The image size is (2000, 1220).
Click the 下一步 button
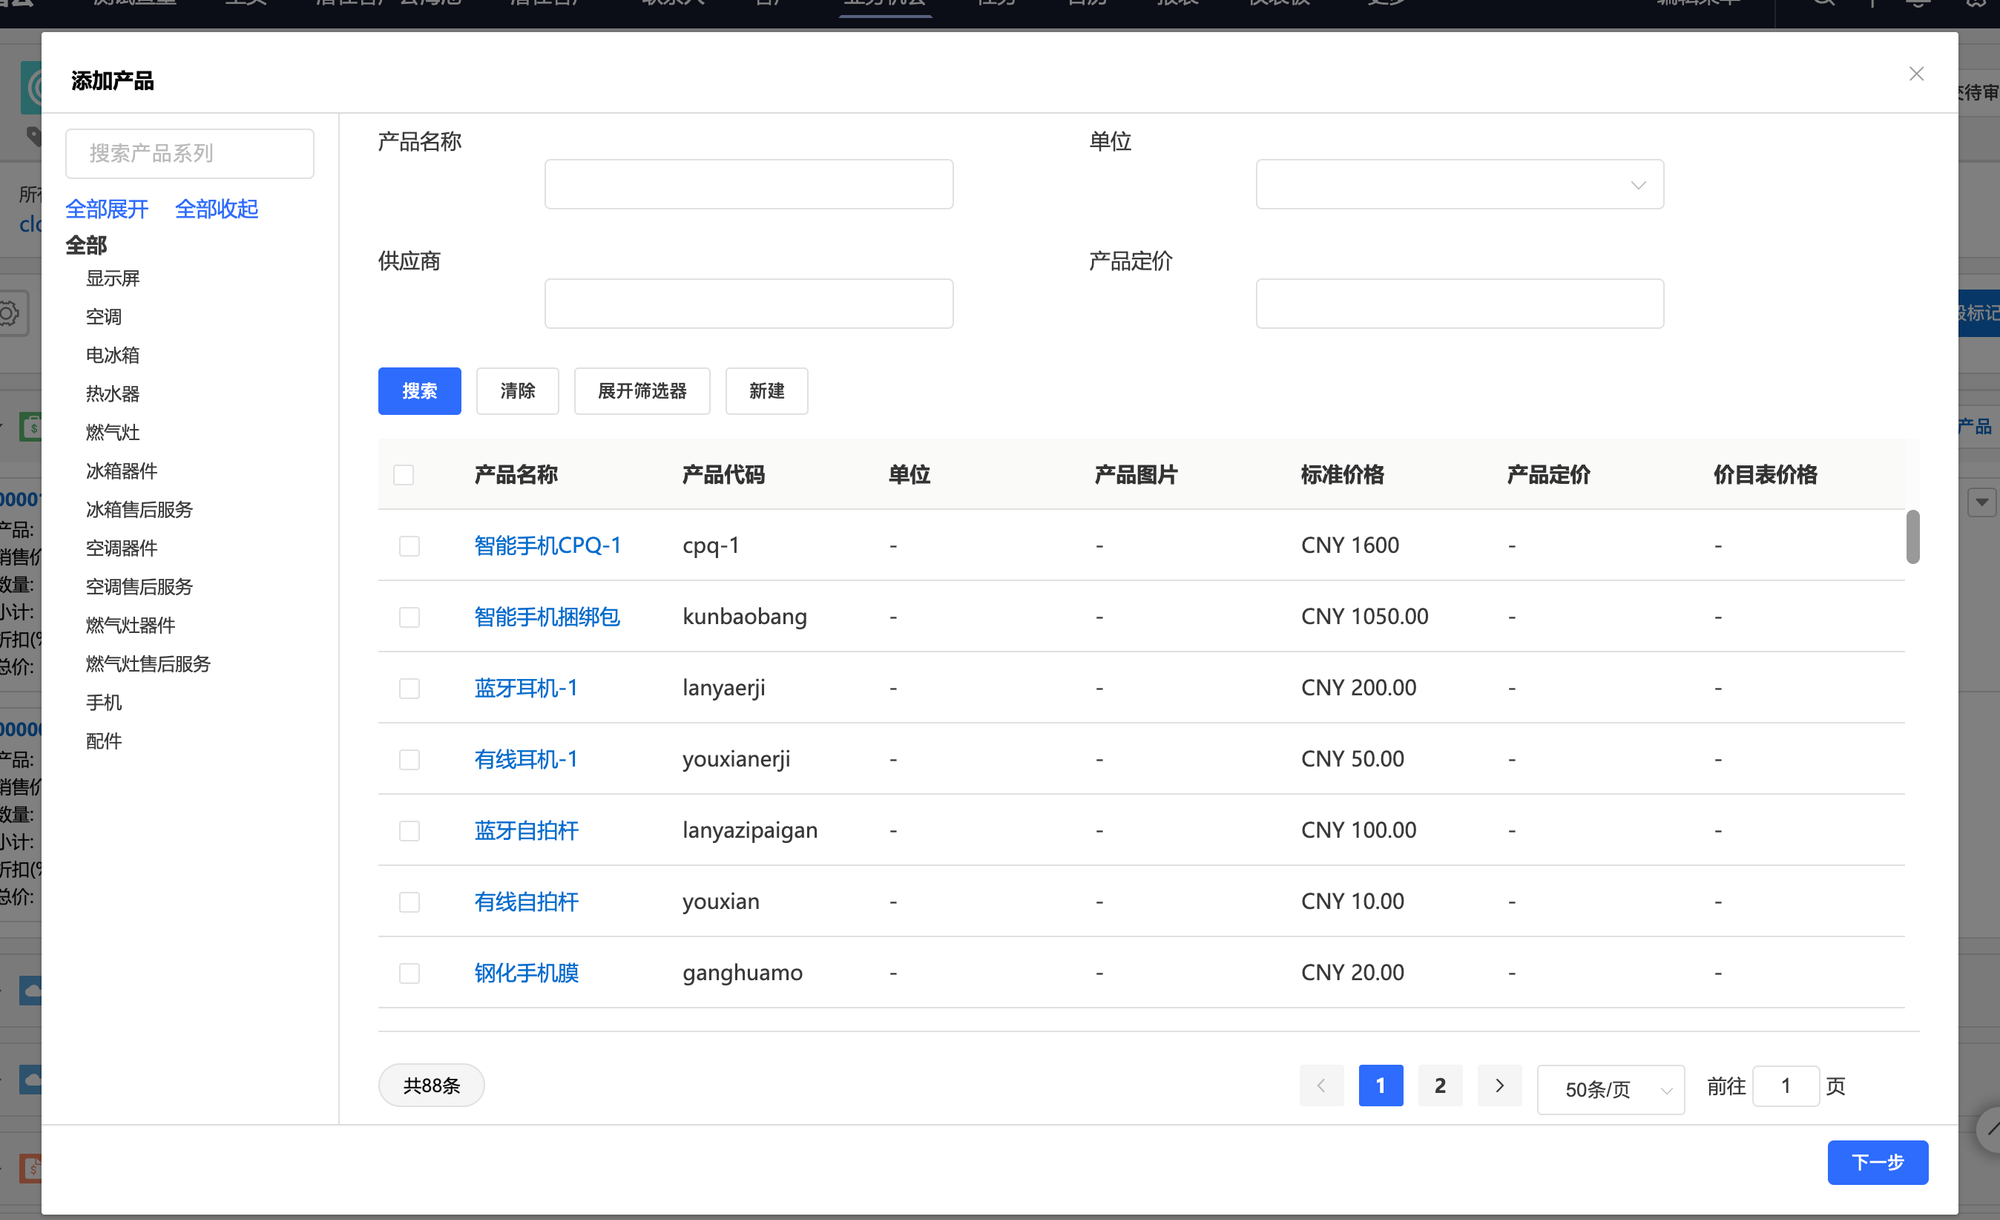pyautogui.click(x=1877, y=1162)
